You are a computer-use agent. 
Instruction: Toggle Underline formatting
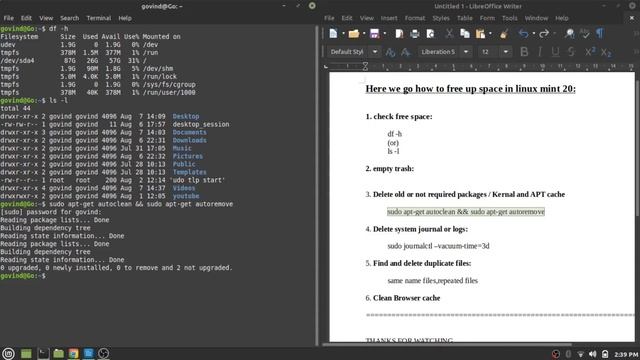click(x=555, y=52)
